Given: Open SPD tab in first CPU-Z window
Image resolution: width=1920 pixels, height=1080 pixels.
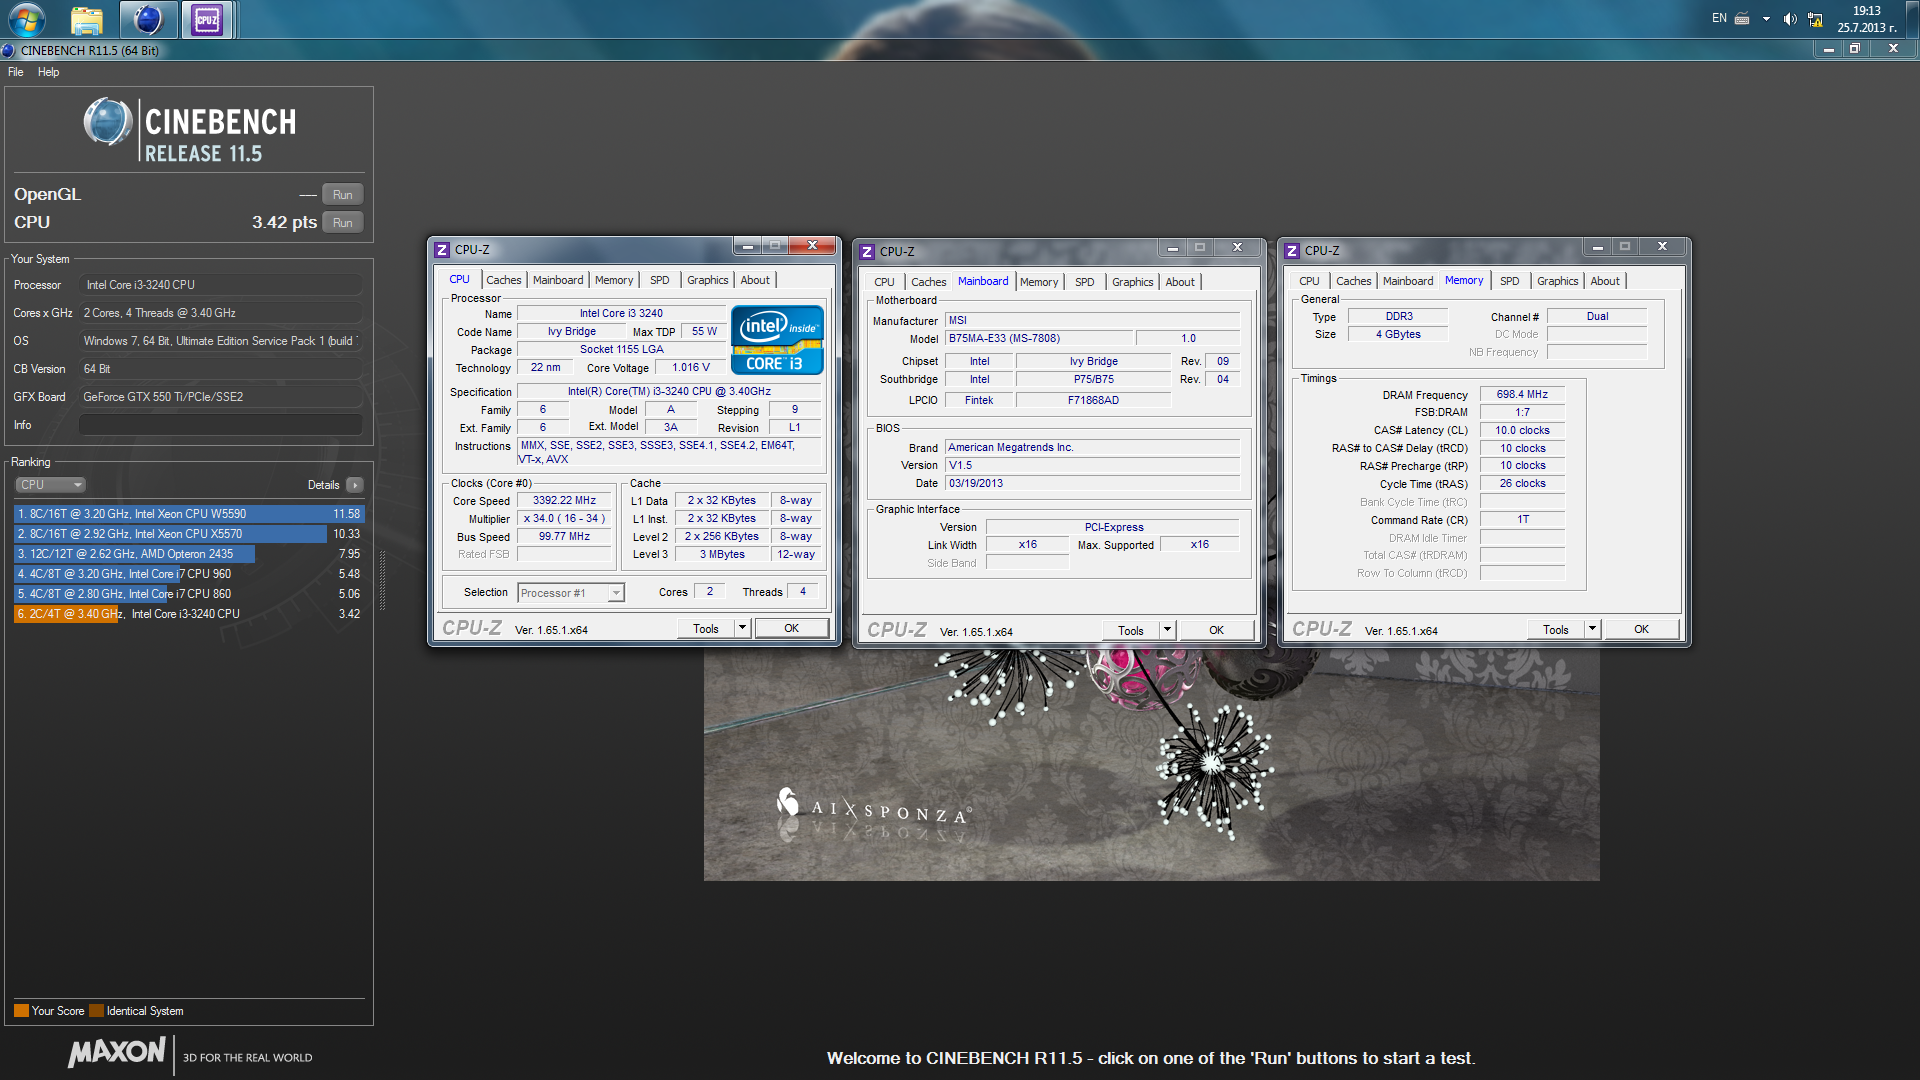Looking at the screenshot, I should tap(660, 280).
